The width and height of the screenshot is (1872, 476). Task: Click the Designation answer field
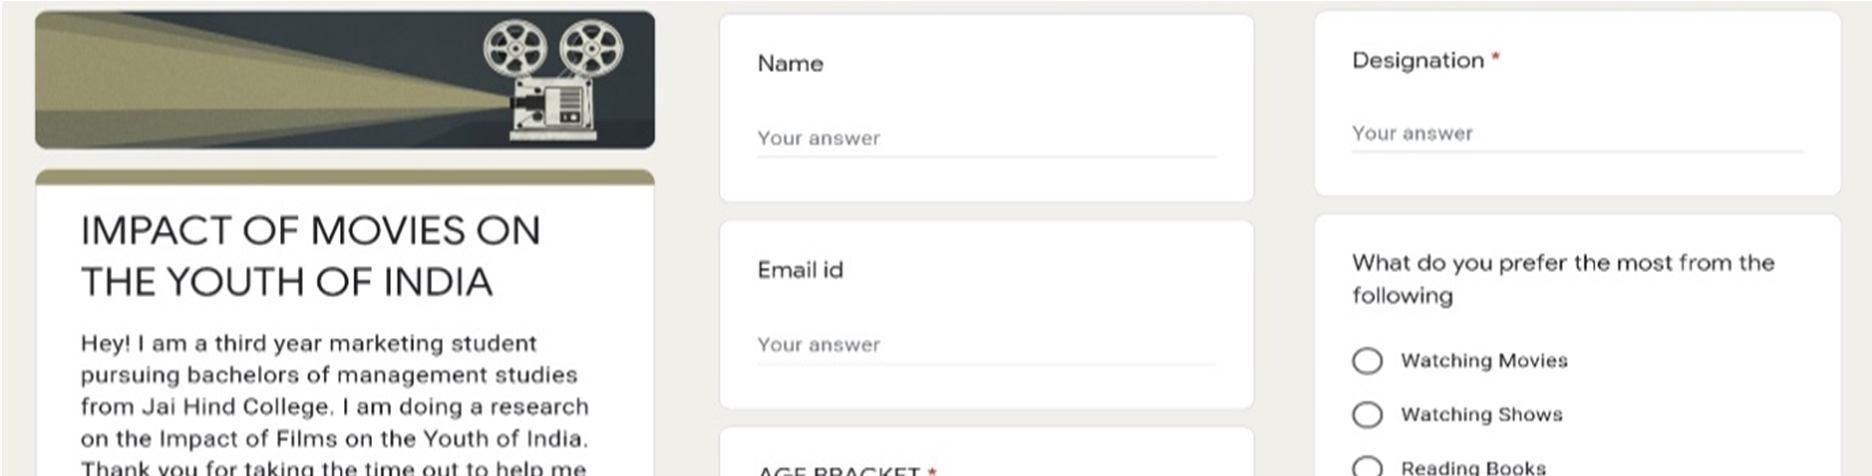1577,134
